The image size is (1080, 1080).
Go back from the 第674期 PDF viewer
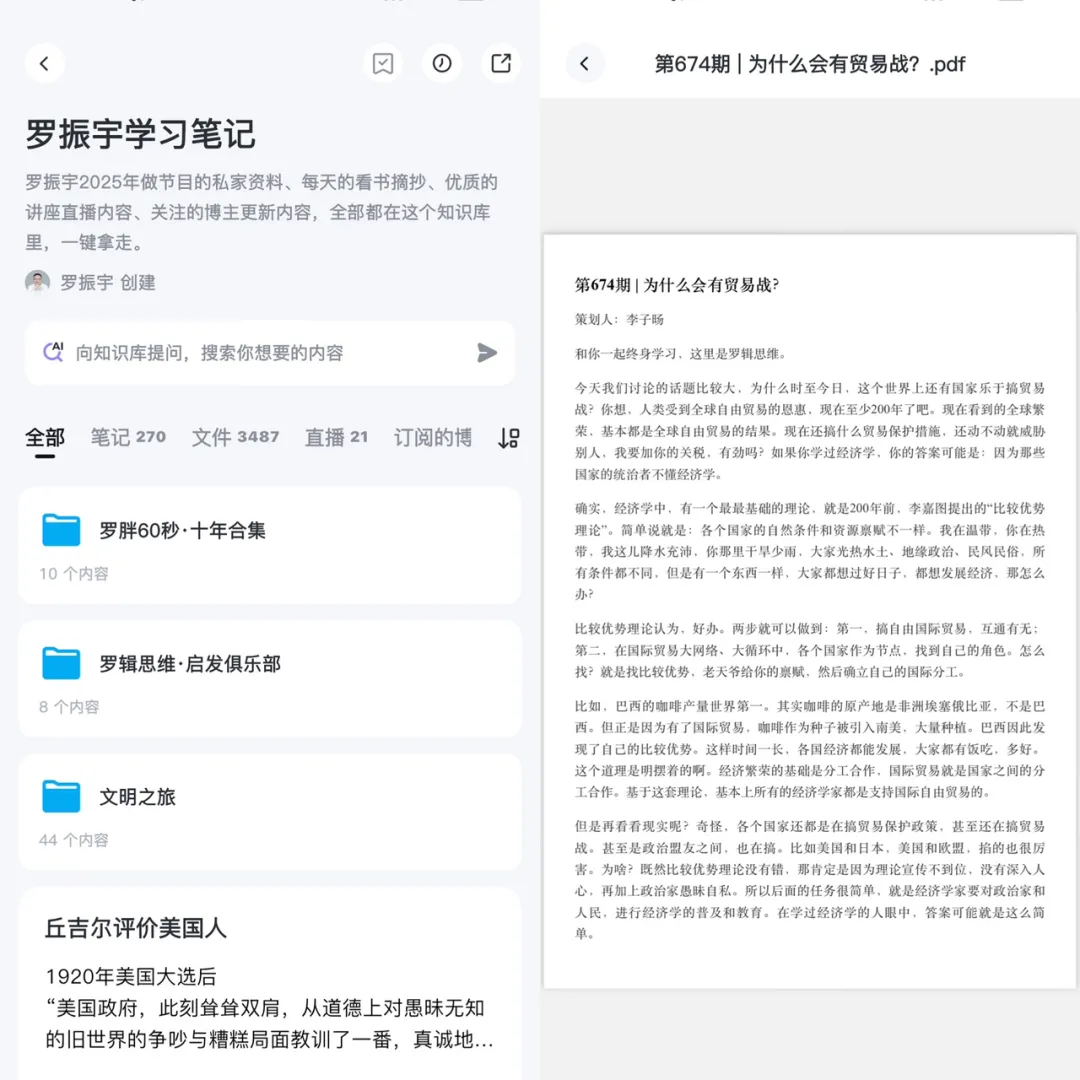[x=585, y=64]
